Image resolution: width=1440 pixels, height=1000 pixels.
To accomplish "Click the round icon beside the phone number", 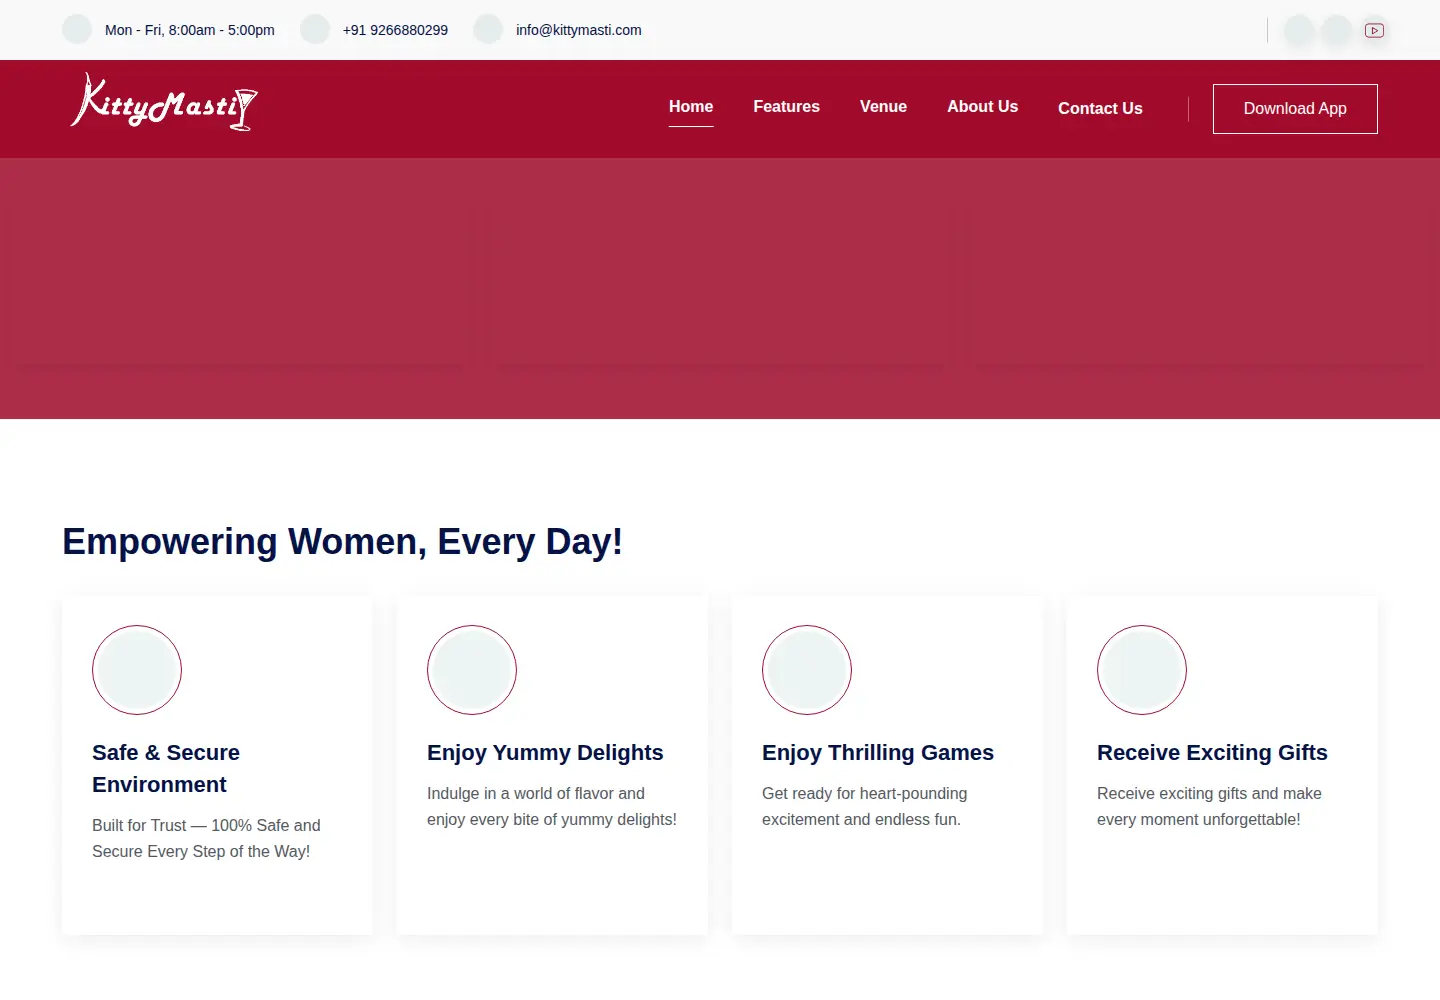I will pos(315,29).
